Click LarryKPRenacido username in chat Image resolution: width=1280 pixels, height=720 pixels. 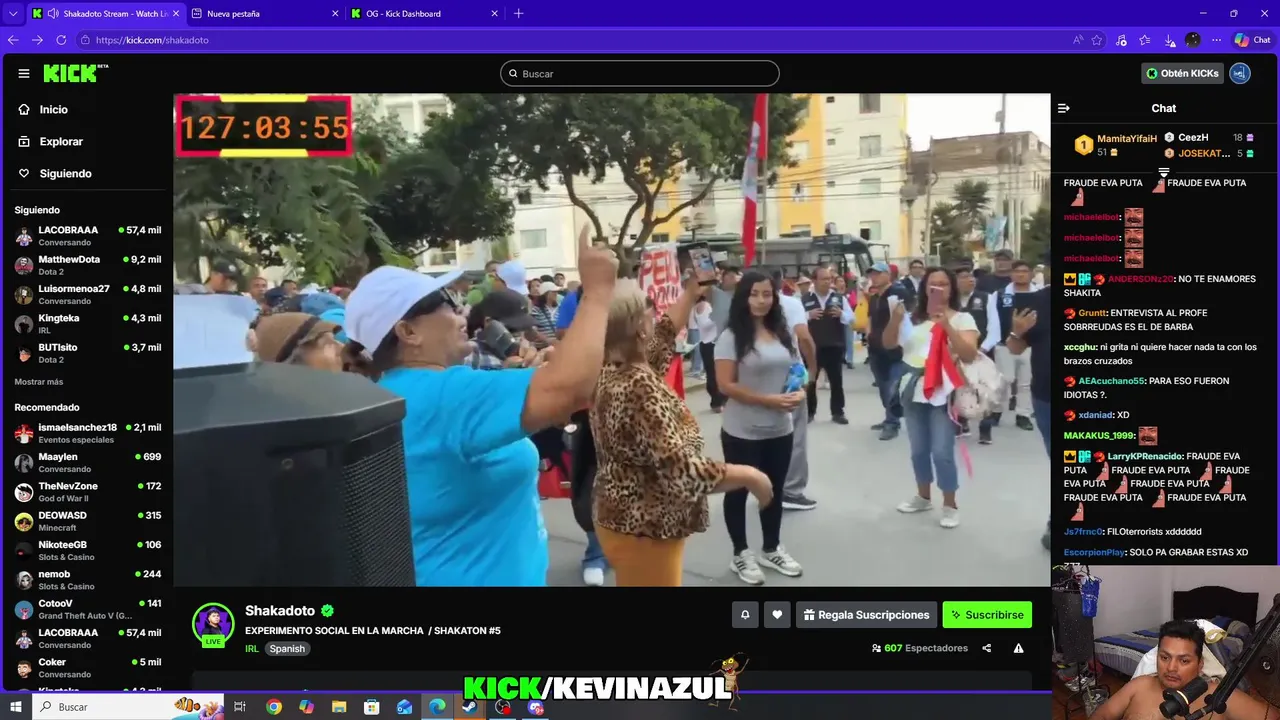(1145, 456)
